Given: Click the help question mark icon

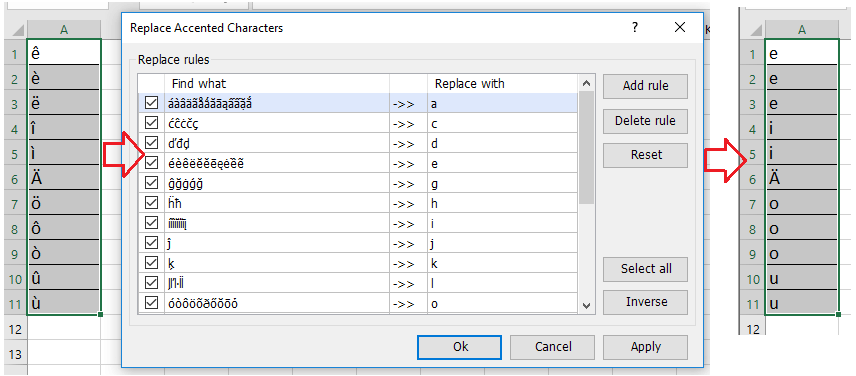Looking at the screenshot, I should tap(634, 27).
